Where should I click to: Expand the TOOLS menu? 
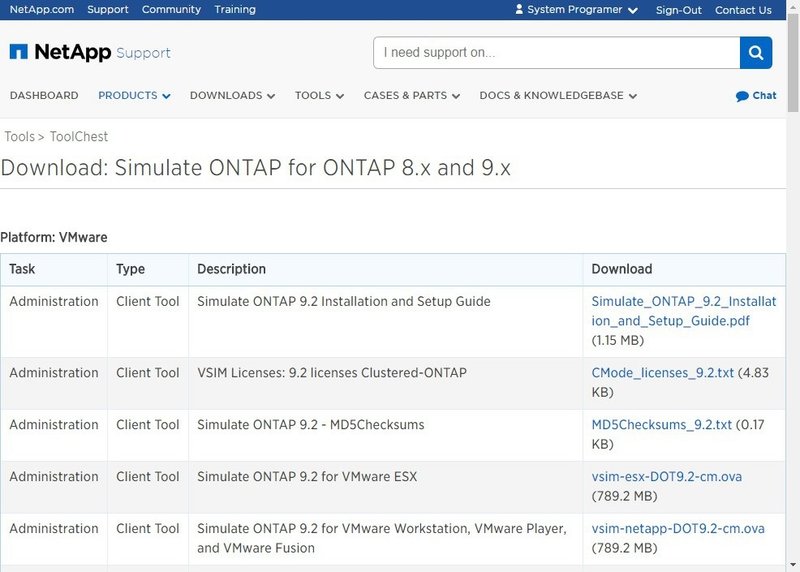coord(319,95)
